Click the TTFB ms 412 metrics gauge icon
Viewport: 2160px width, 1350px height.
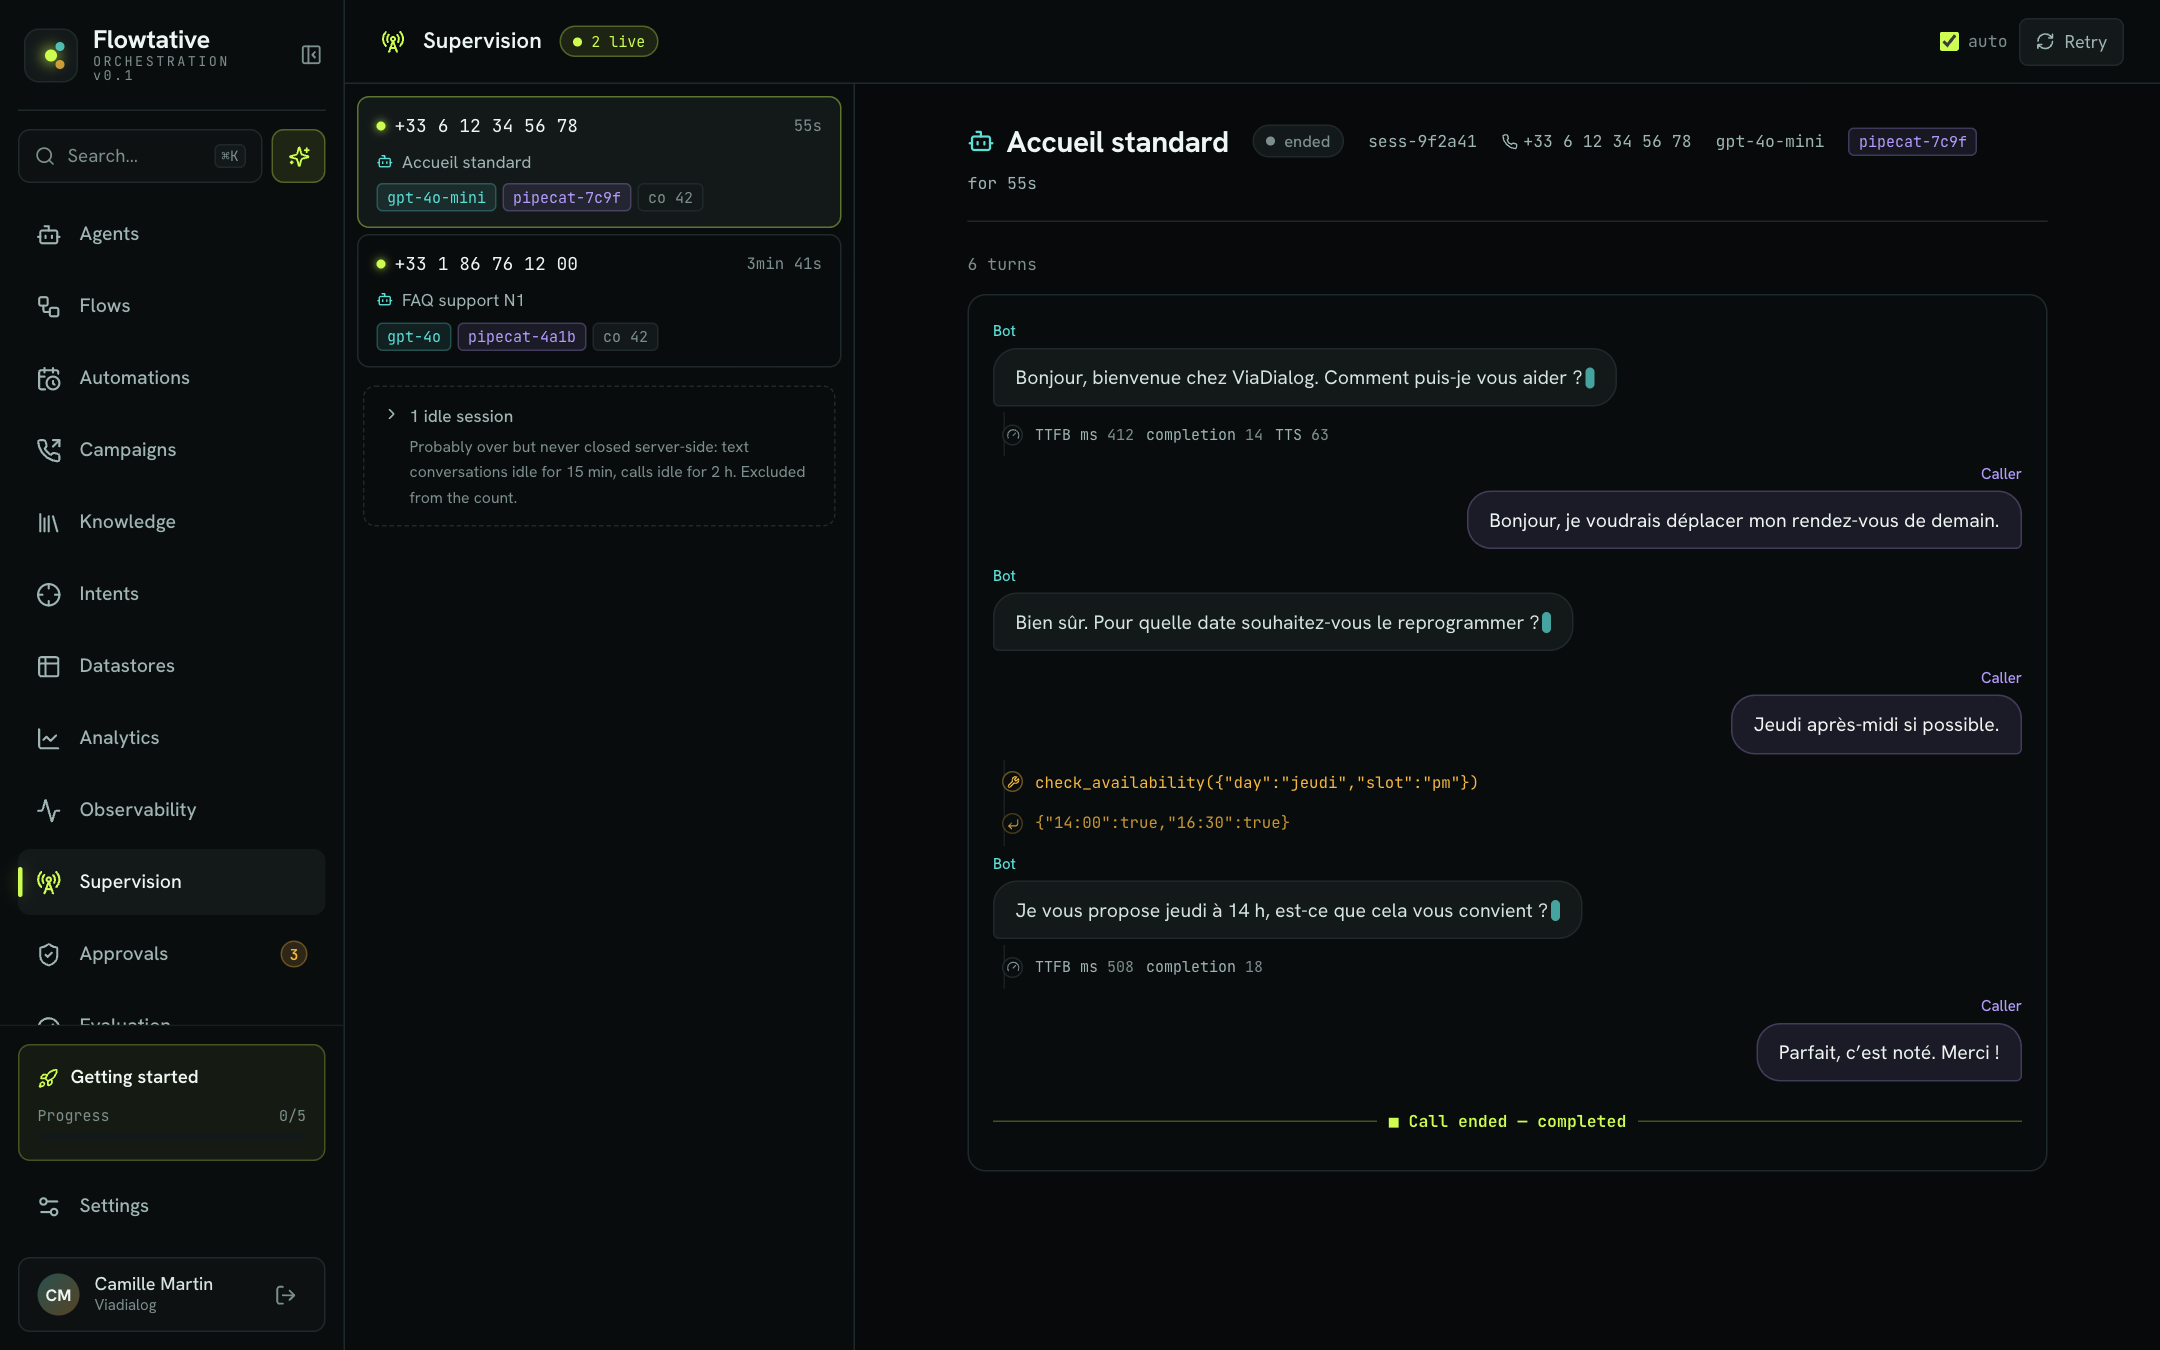click(x=1013, y=435)
